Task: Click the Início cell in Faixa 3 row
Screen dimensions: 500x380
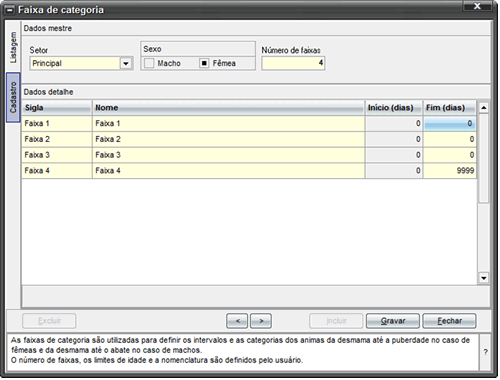Action: click(394, 155)
